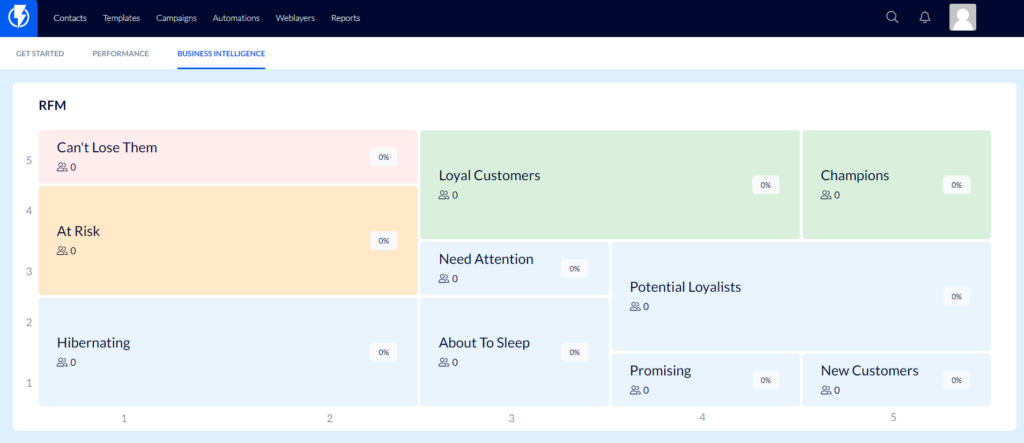Click people icon under Hibernating

click(x=62, y=362)
